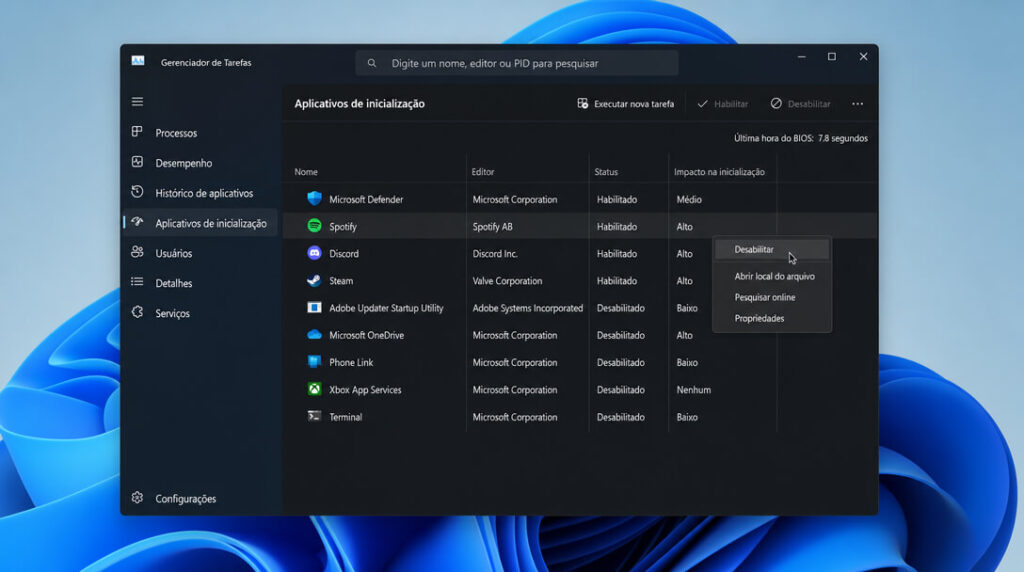The width and height of the screenshot is (1024, 572).
Task: Select the Microsoft Defender row name
Action: click(366, 199)
